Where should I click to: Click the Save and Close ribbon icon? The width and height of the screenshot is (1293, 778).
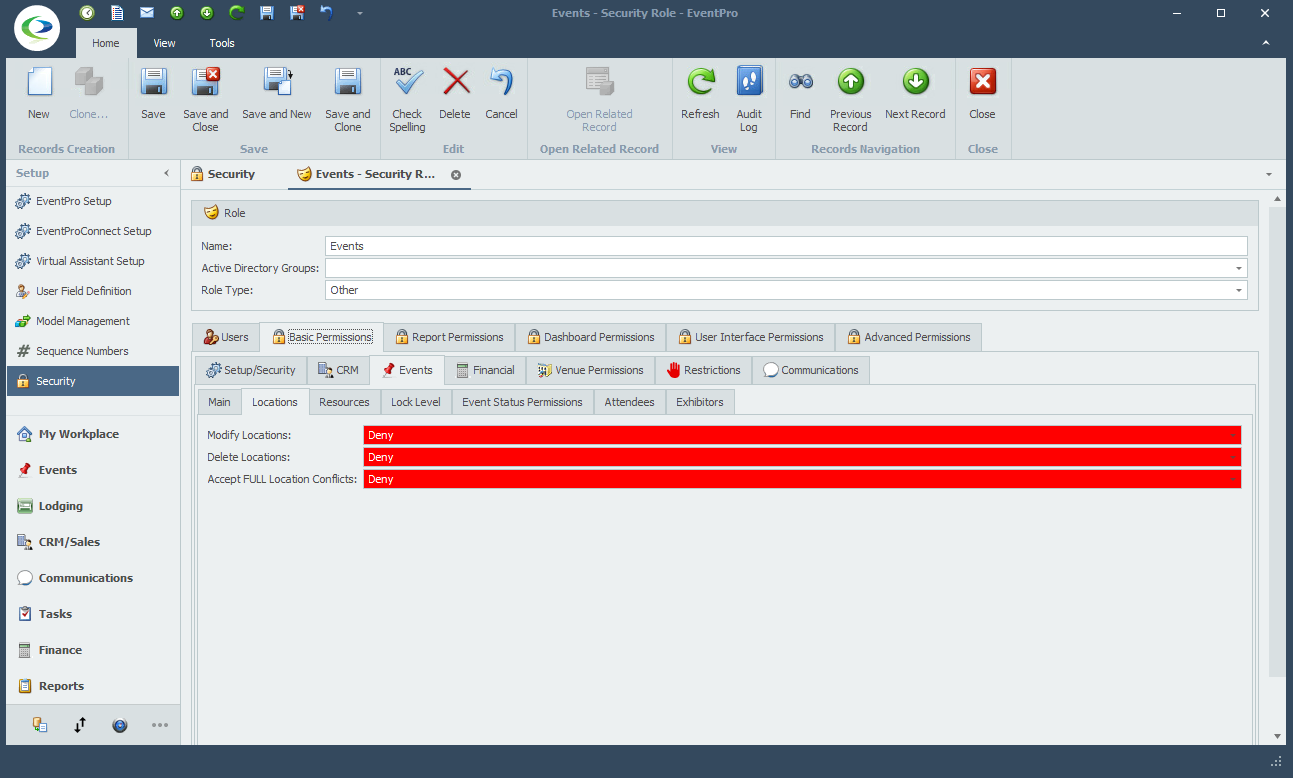[206, 82]
